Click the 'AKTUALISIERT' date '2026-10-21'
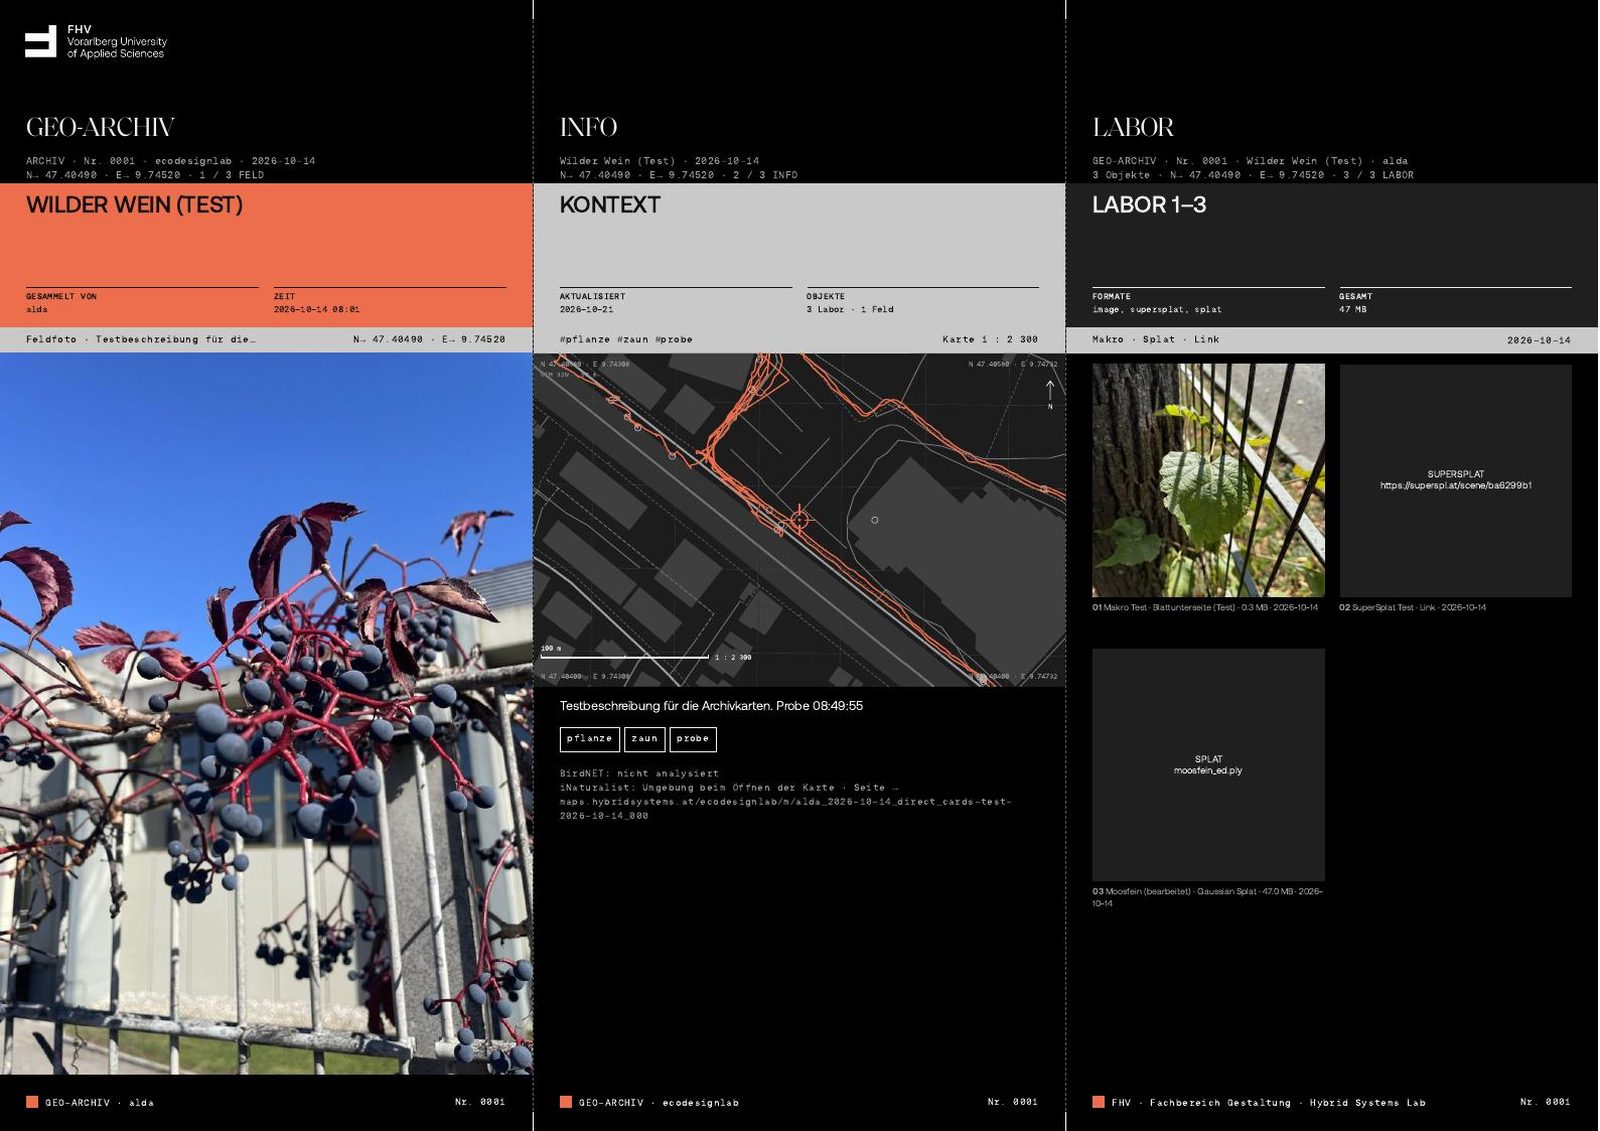The image size is (1600, 1131). [586, 309]
